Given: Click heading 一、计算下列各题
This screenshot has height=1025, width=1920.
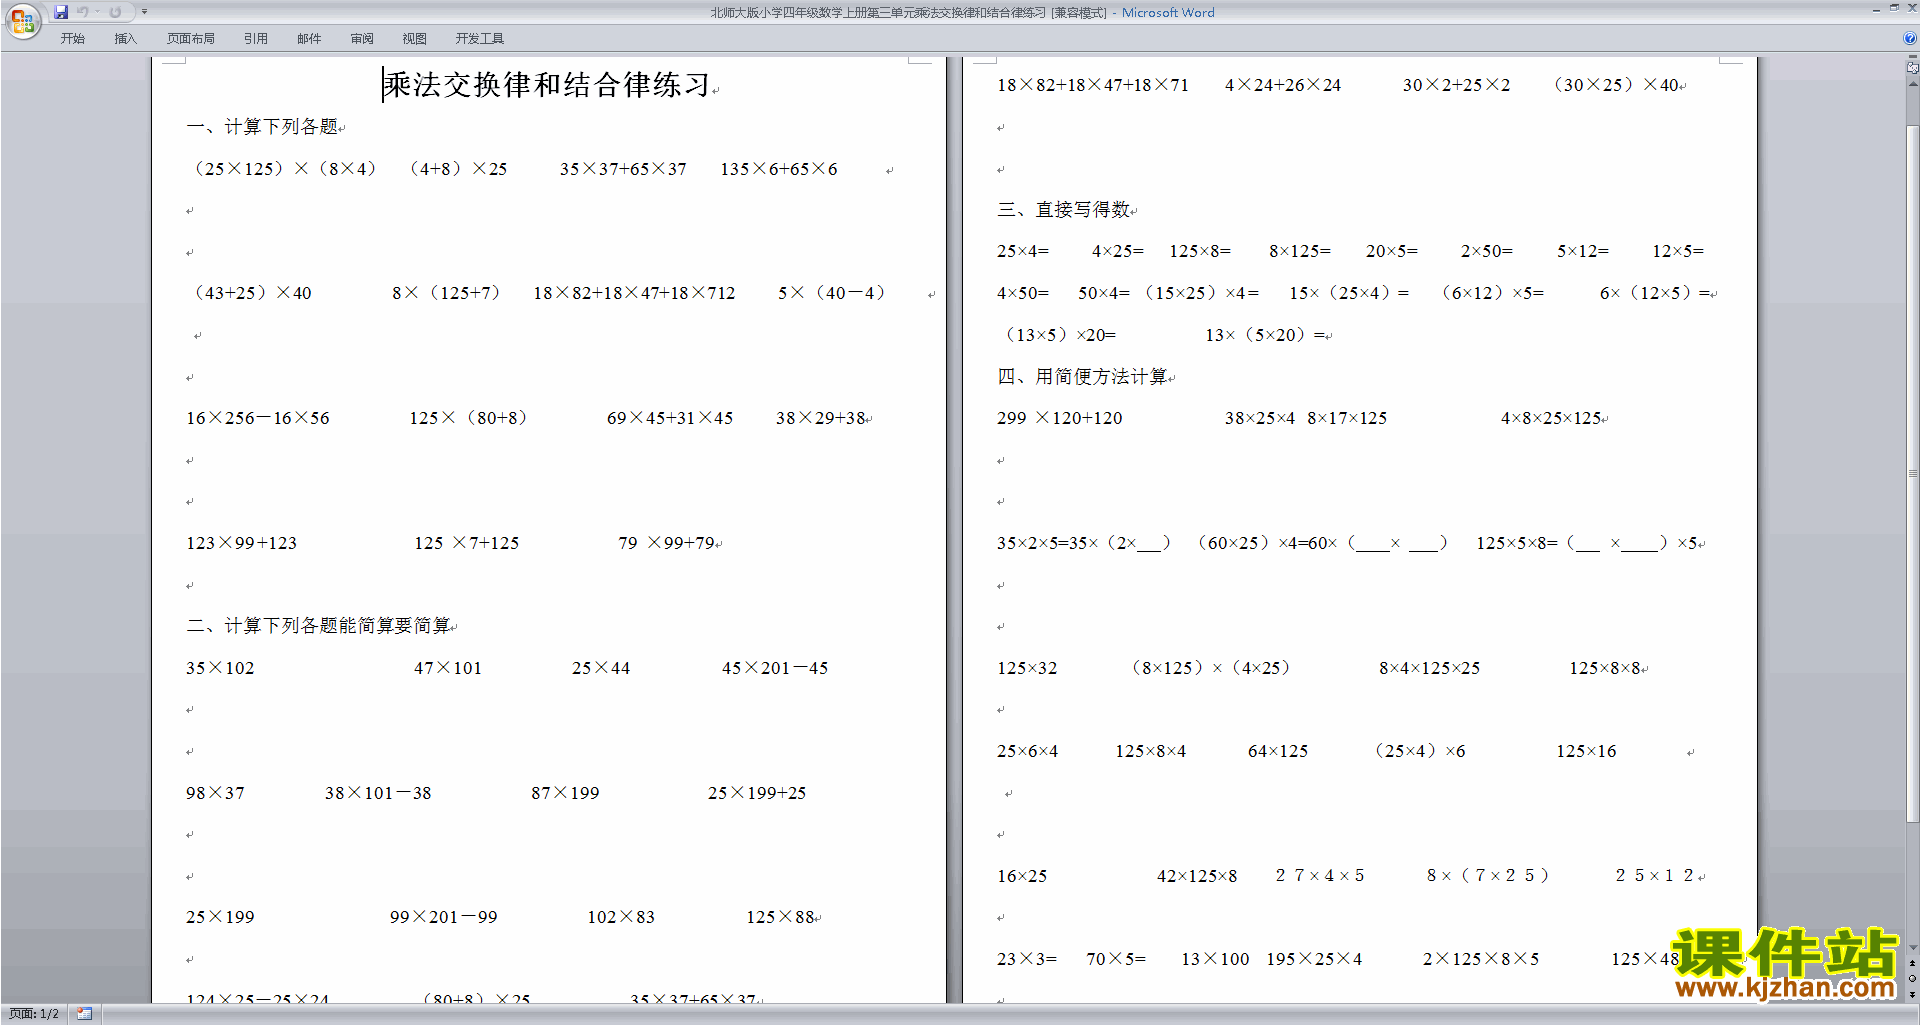Looking at the screenshot, I should (262, 127).
